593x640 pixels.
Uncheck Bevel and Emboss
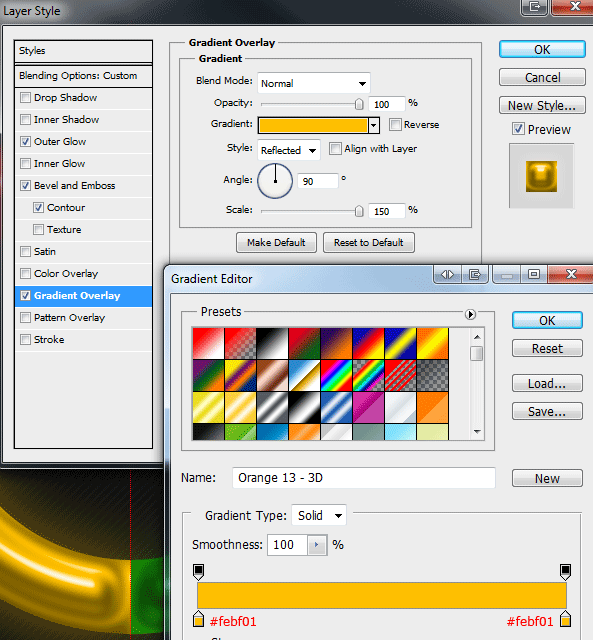(x=25, y=186)
